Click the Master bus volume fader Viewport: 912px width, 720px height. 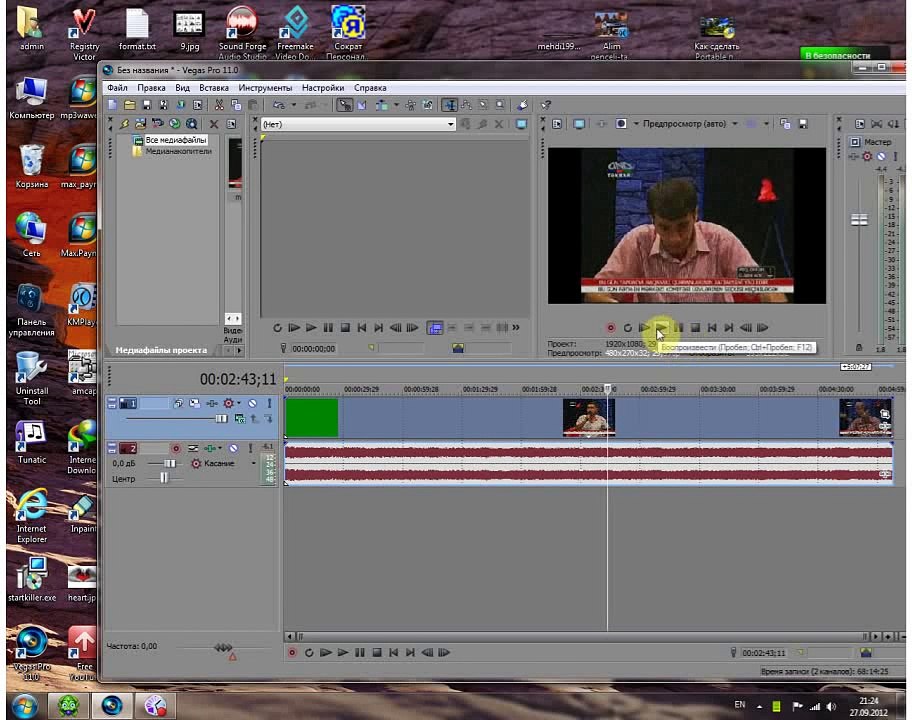tap(859, 220)
